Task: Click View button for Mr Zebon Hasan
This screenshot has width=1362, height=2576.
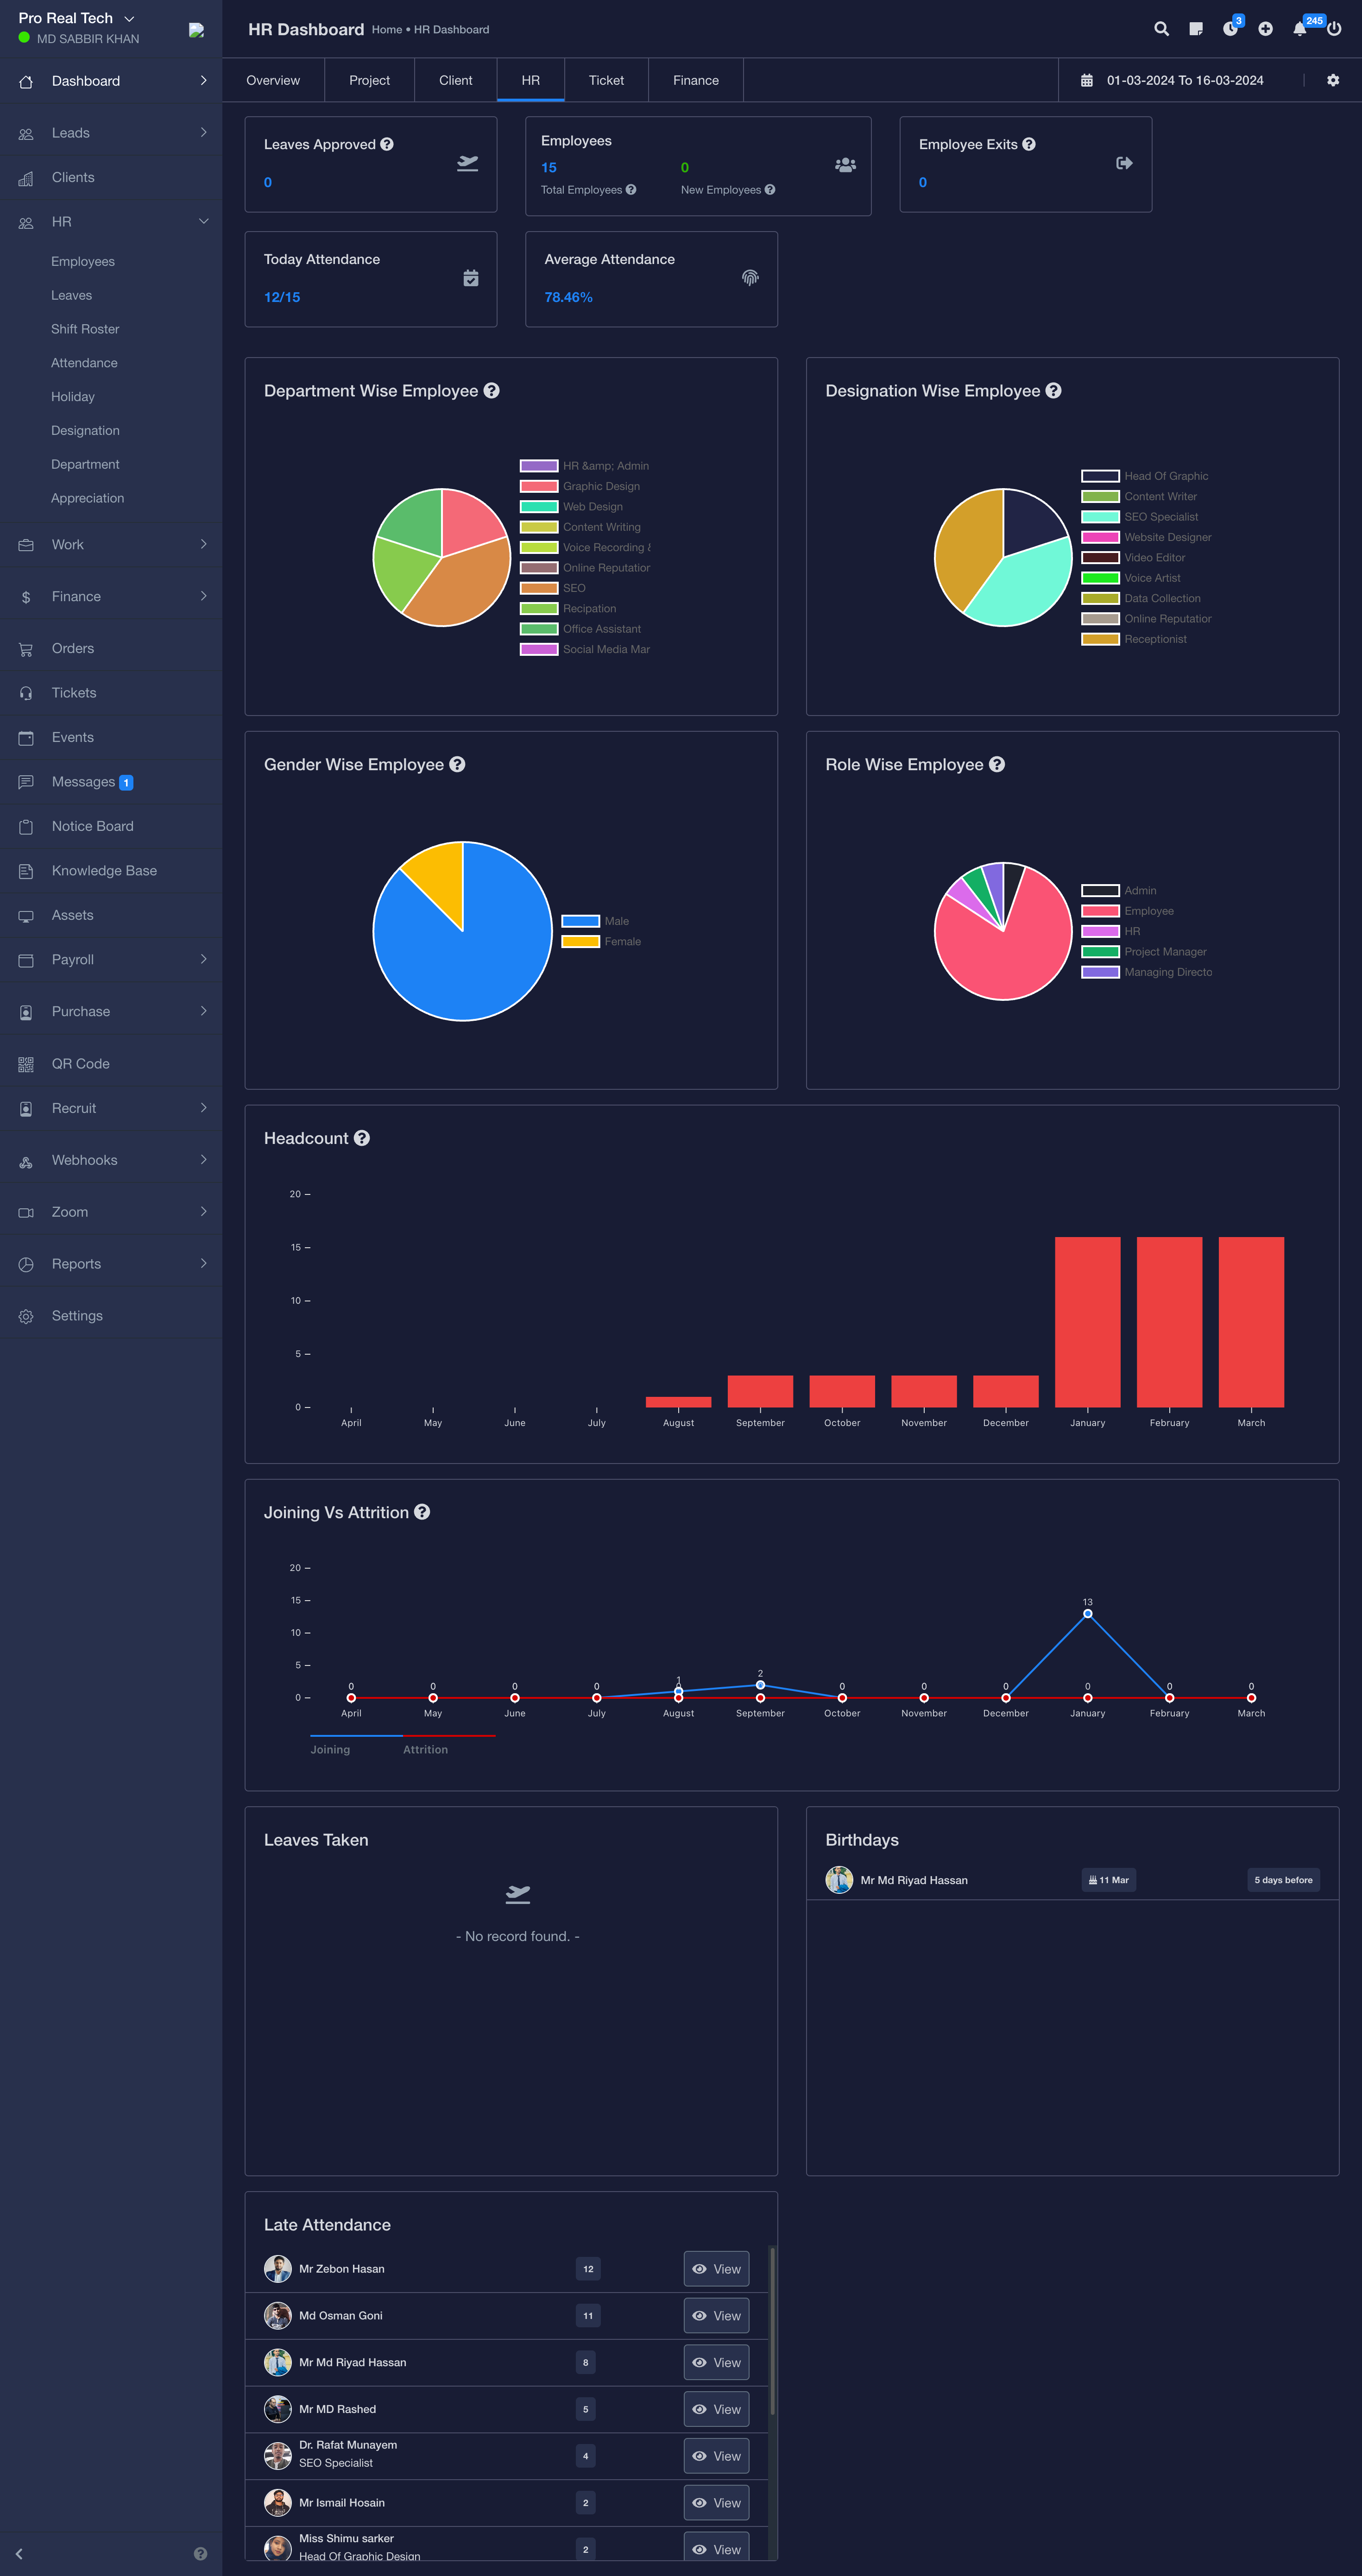Action: point(716,2269)
